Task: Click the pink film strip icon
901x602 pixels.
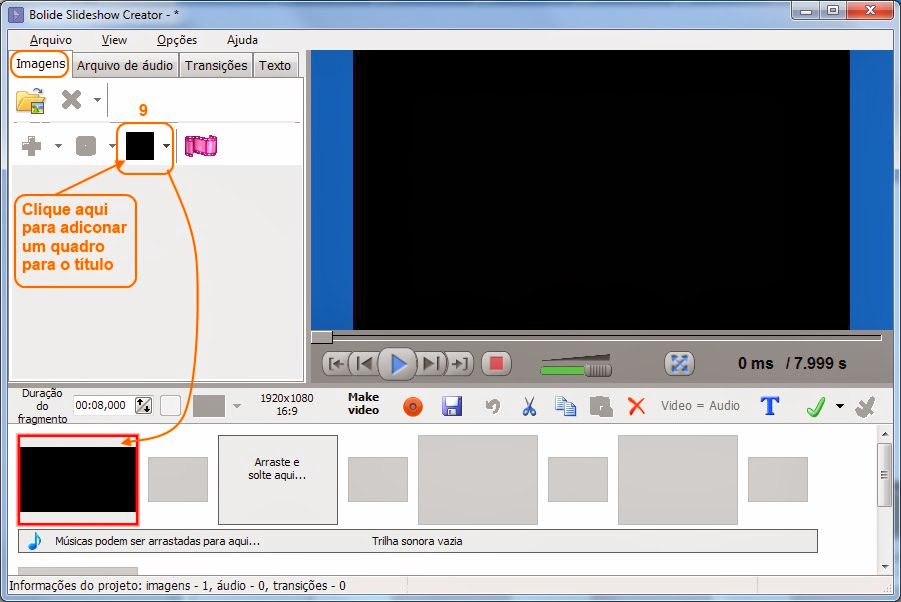Action: (201, 146)
